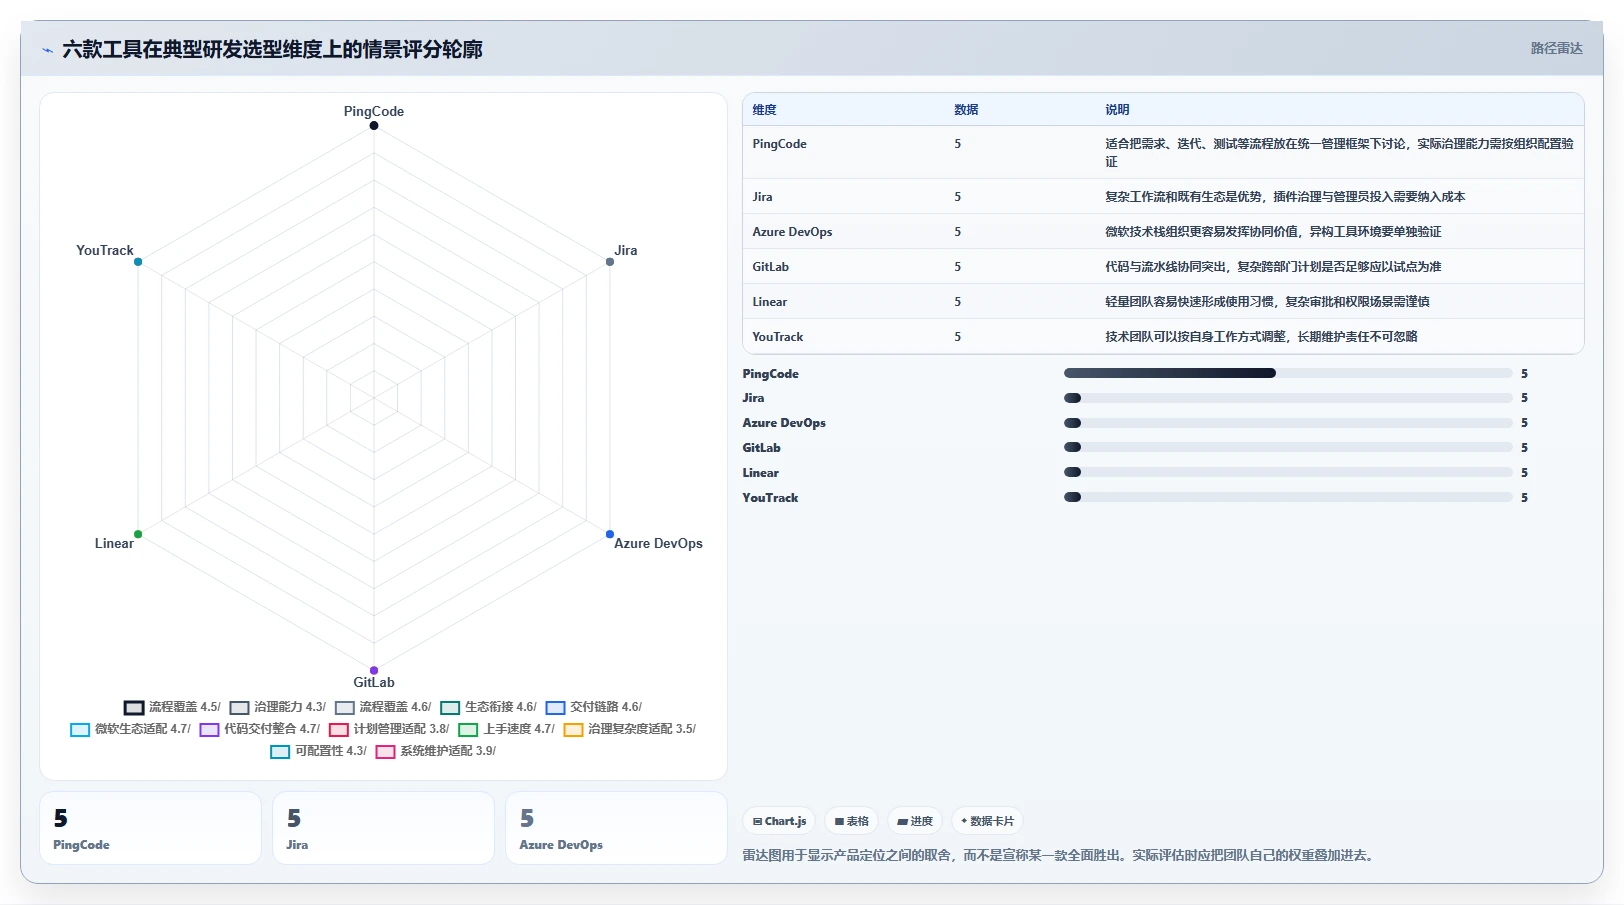Click the Azure DevOps progress bar
Image resolution: width=1624 pixels, height=905 pixels.
(1288, 423)
